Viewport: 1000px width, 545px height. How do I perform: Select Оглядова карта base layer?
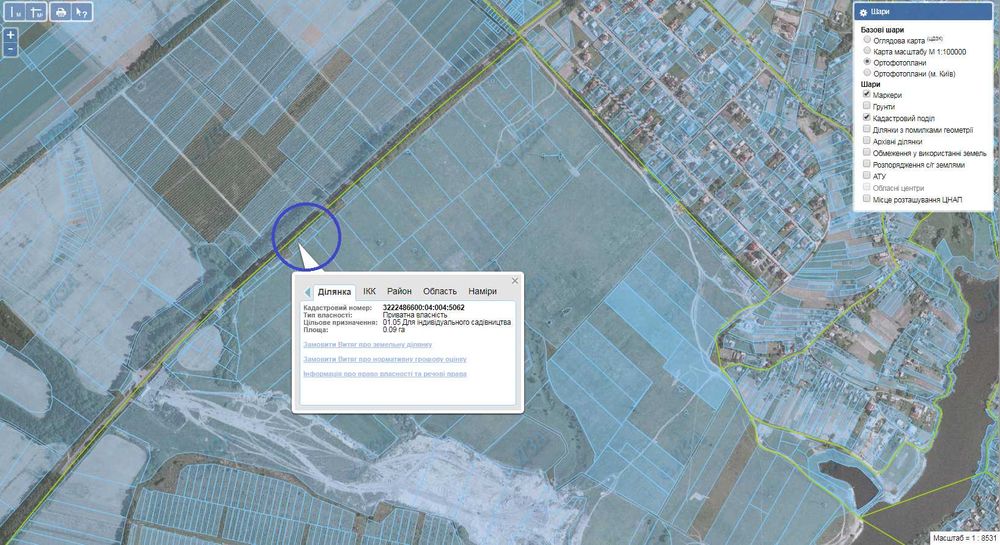click(x=867, y=40)
